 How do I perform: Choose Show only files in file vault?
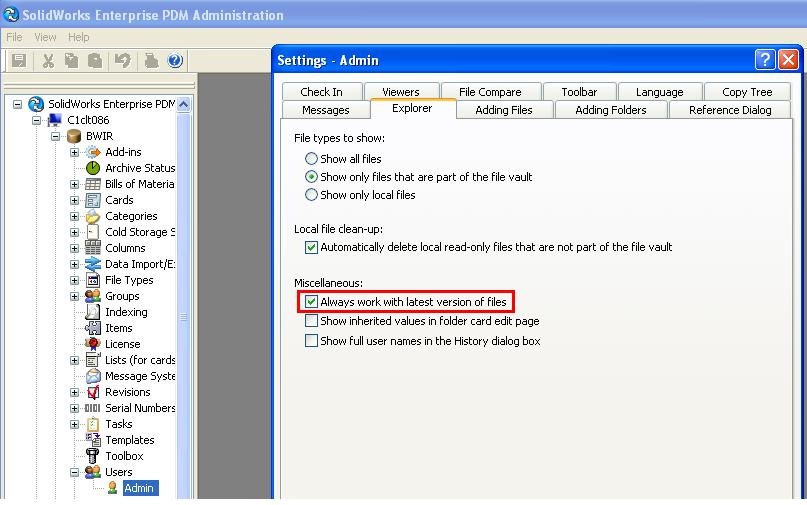click(x=311, y=177)
